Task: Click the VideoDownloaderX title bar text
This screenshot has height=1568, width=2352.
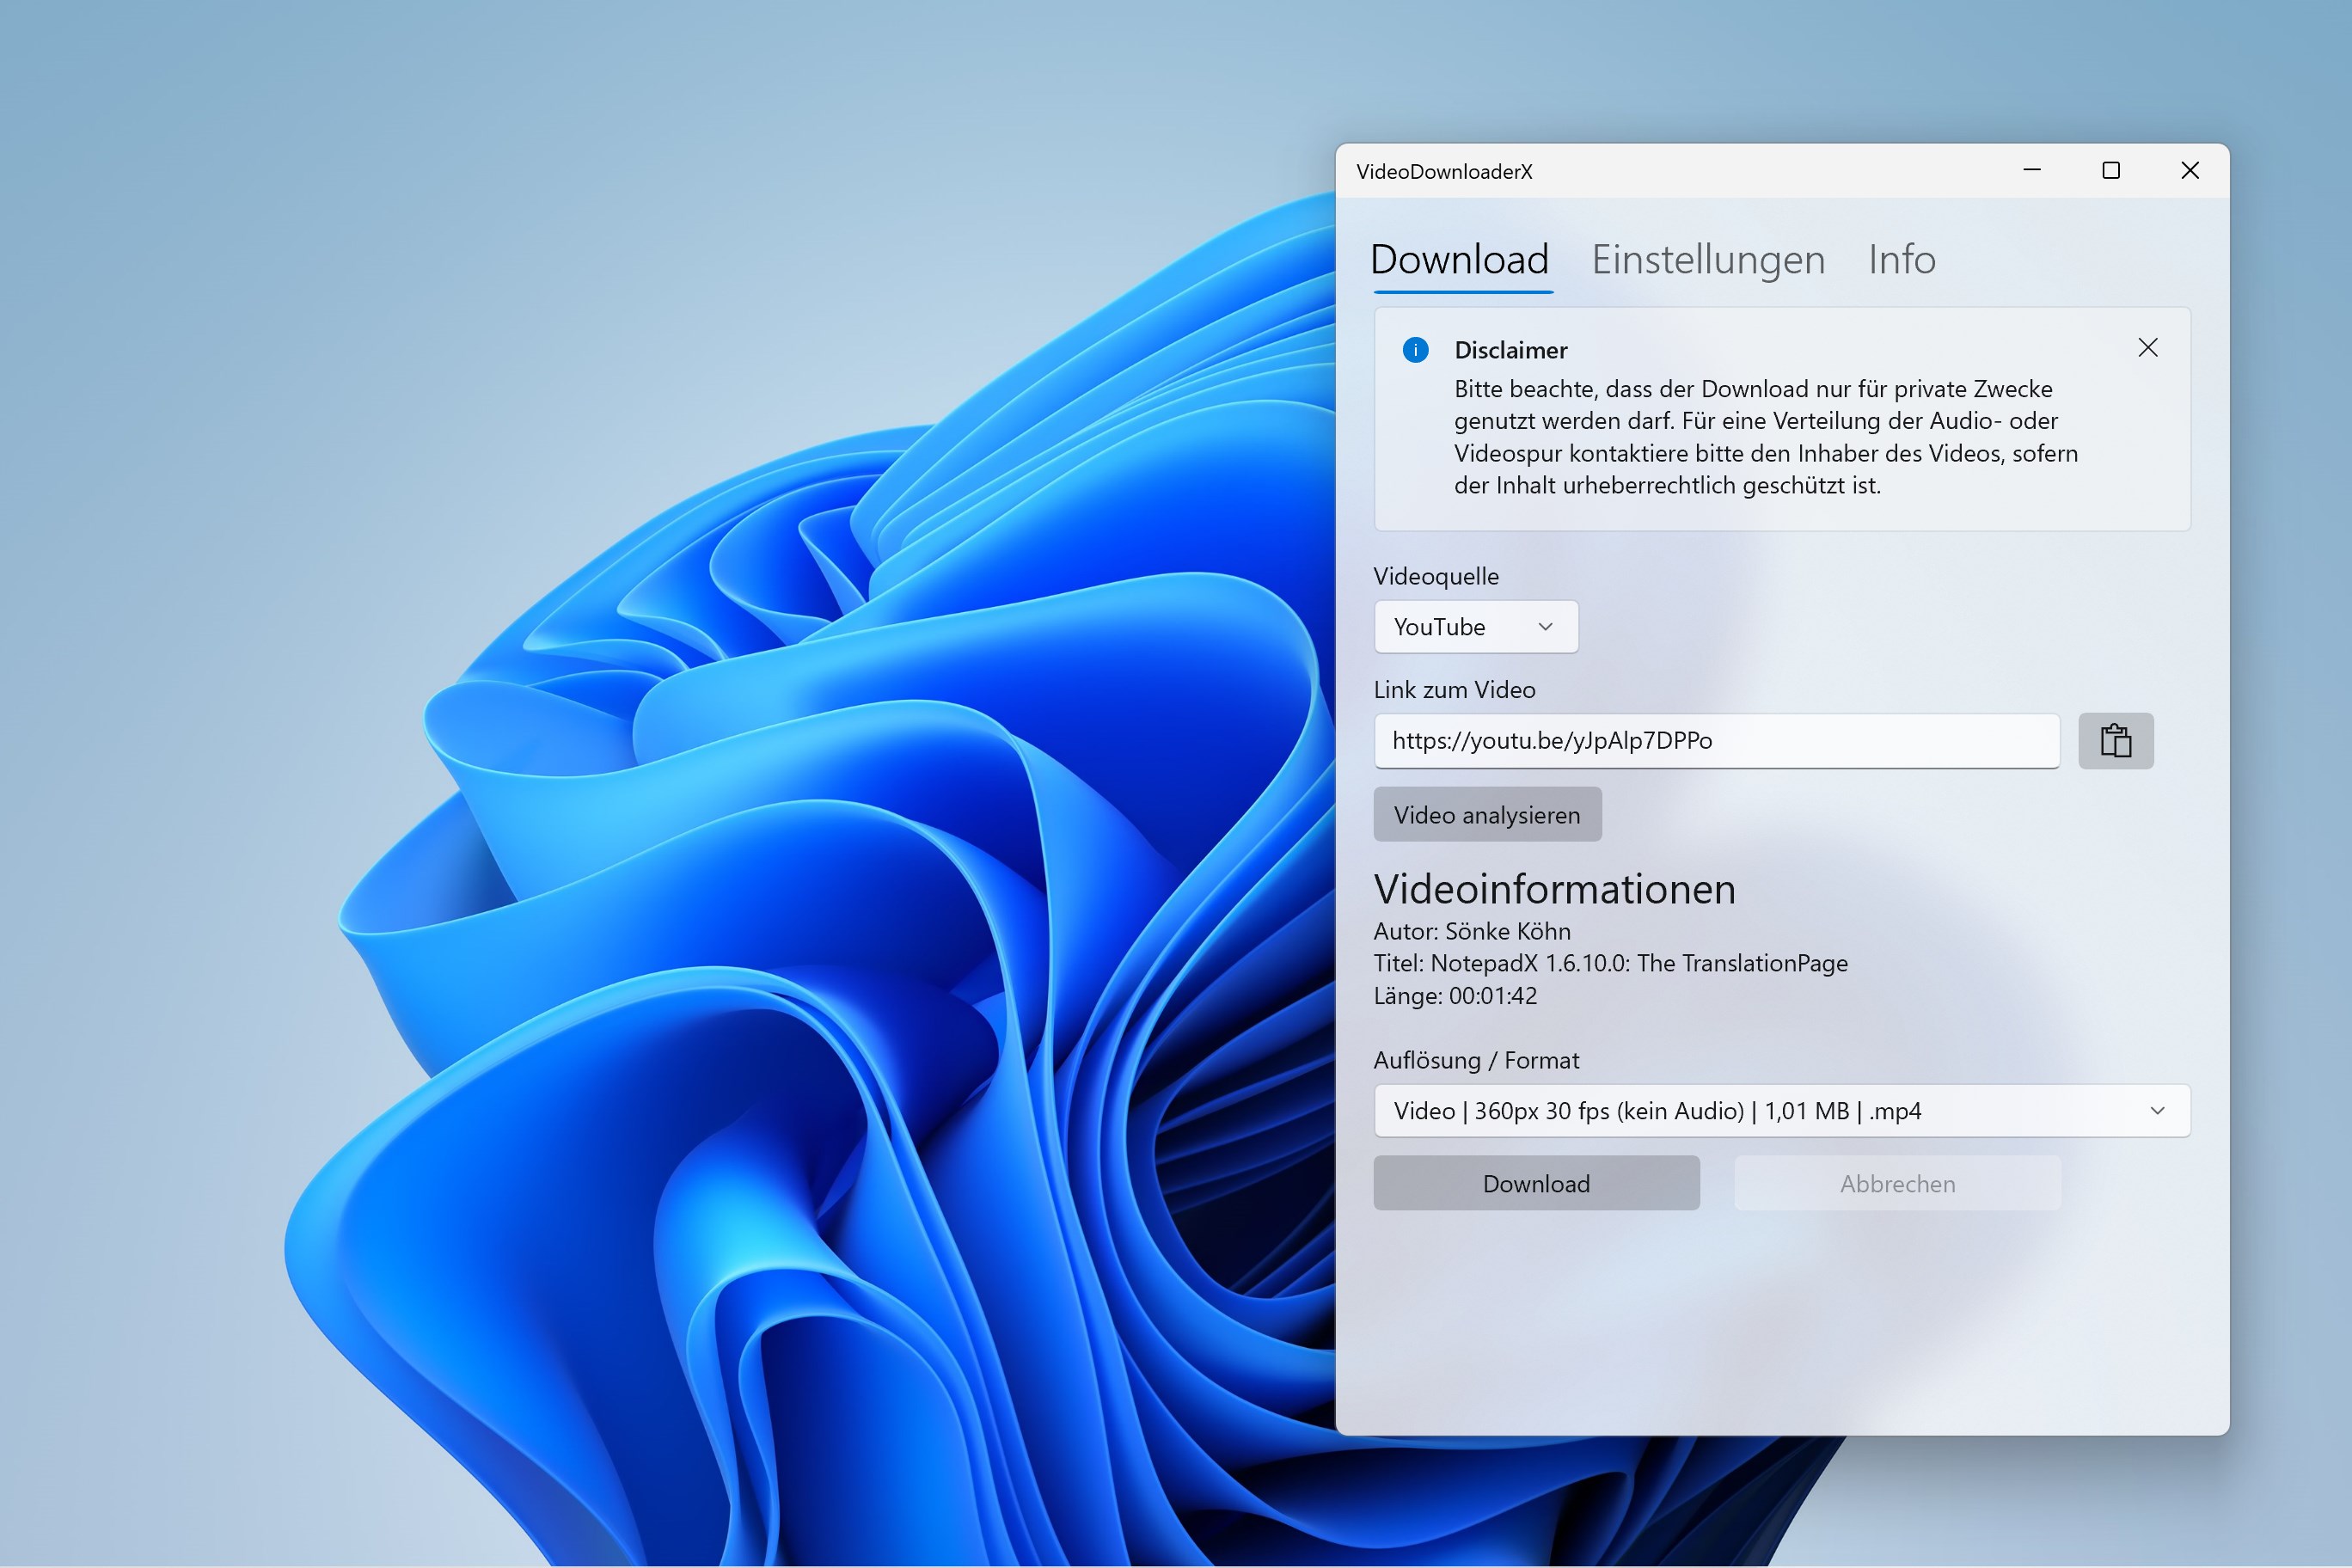Action: (x=1444, y=172)
